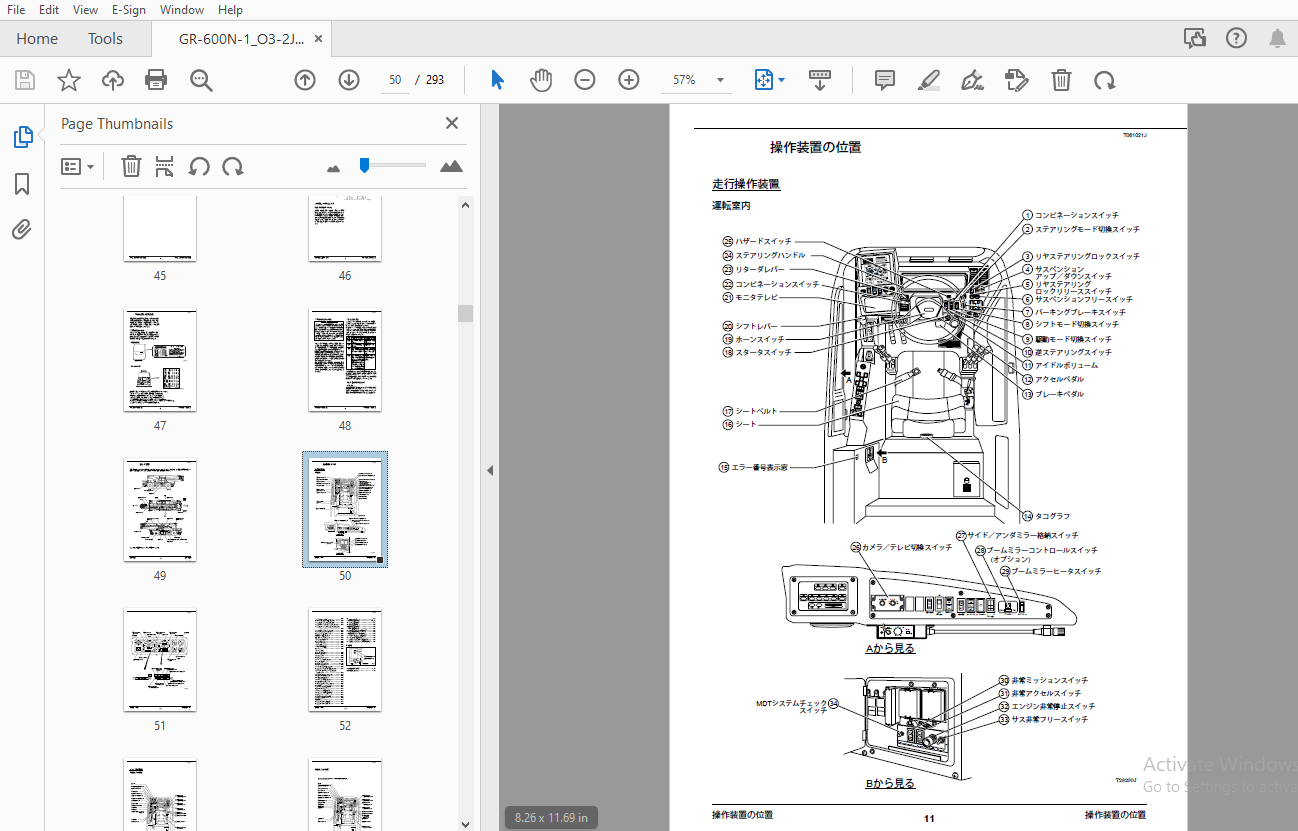Zoom out with the minus icon

[585, 80]
